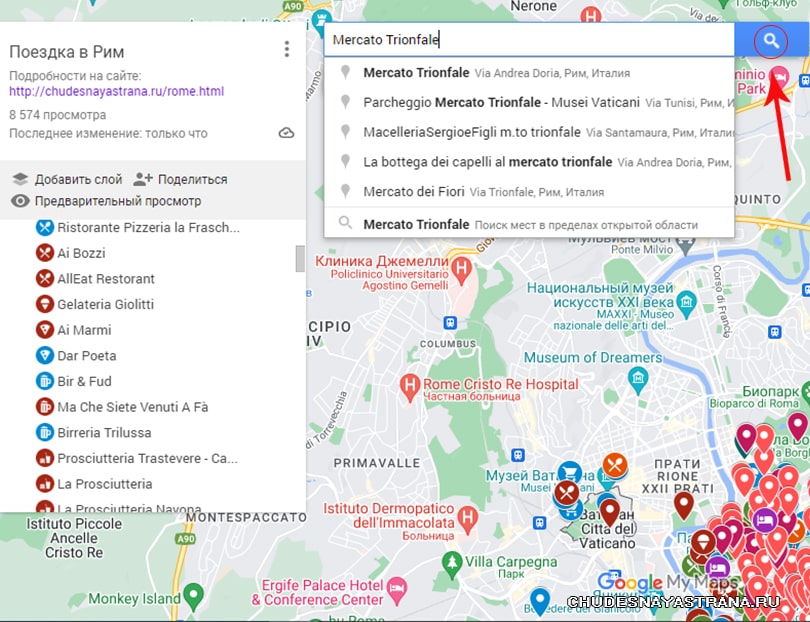This screenshot has width=810, height=622.
Task: Click the Добавить слой button
Action: pyautogui.click(x=68, y=179)
